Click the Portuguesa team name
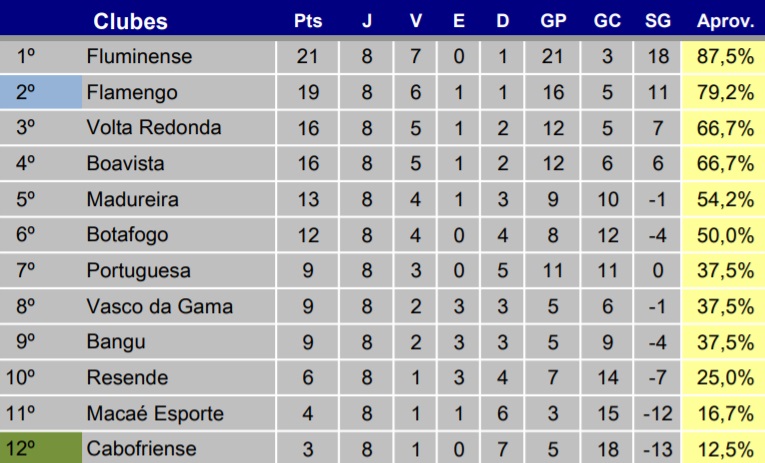The height and width of the screenshot is (463, 765). point(138,270)
